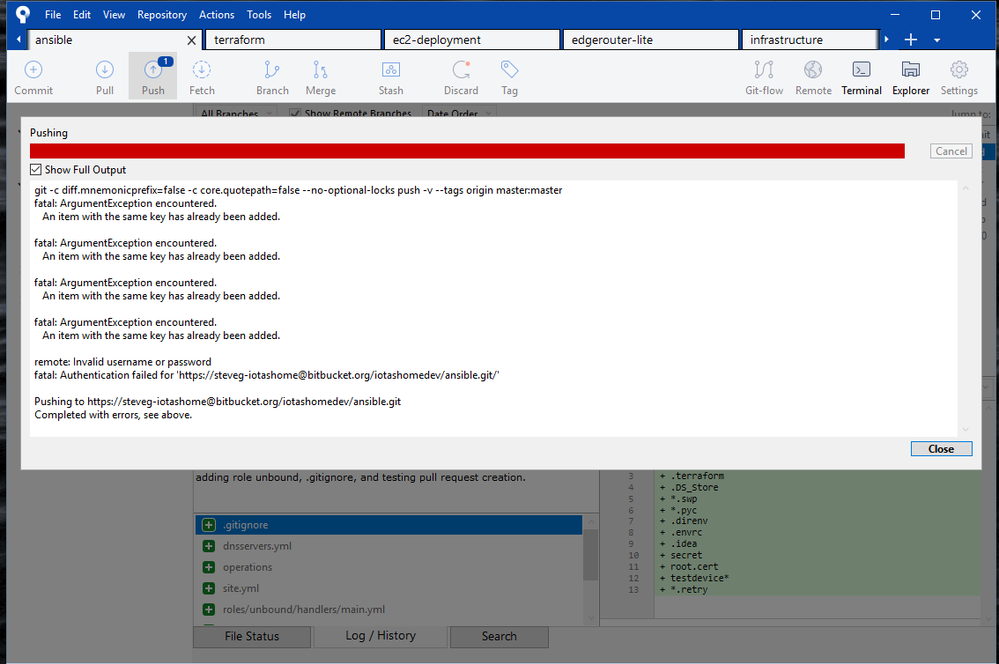Open the Help menu
Image resolution: width=999 pixels, height=664 pixels.
click(x=294, y=15)
